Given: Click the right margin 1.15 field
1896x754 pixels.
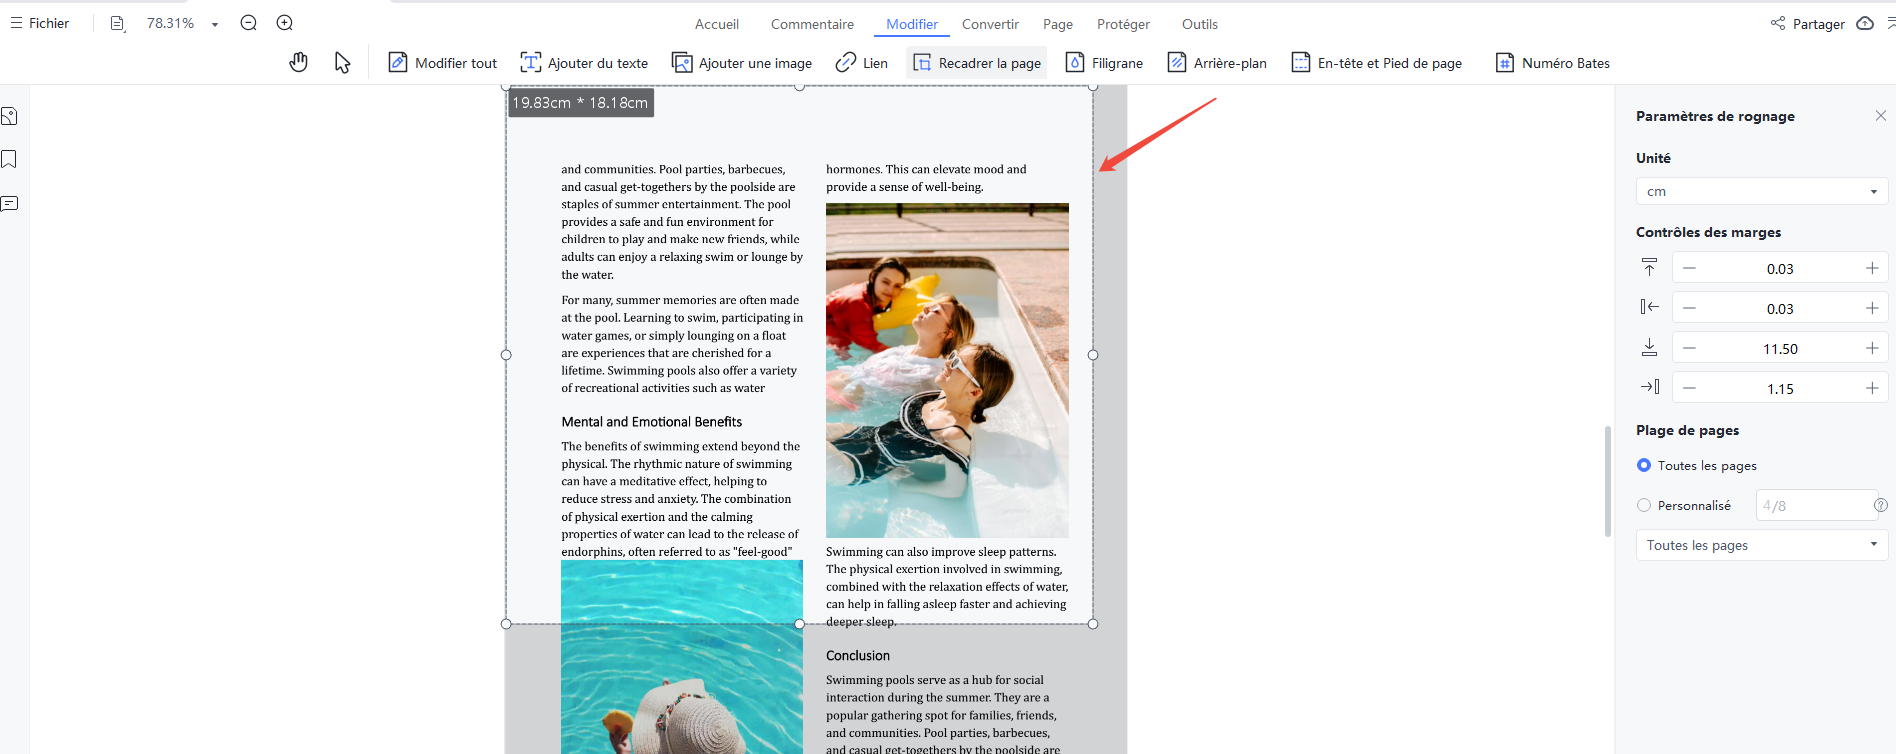Looking at the screenshot, I should pos(1780,388).
